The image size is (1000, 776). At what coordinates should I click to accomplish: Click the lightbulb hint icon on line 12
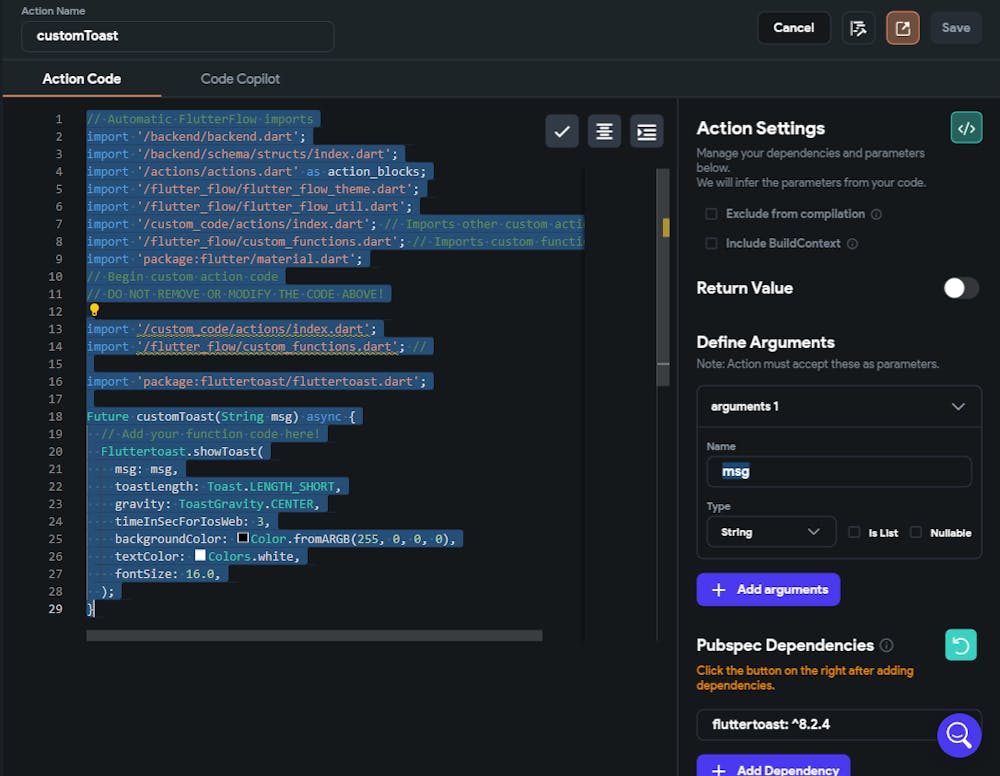click(x=95, y=310)
